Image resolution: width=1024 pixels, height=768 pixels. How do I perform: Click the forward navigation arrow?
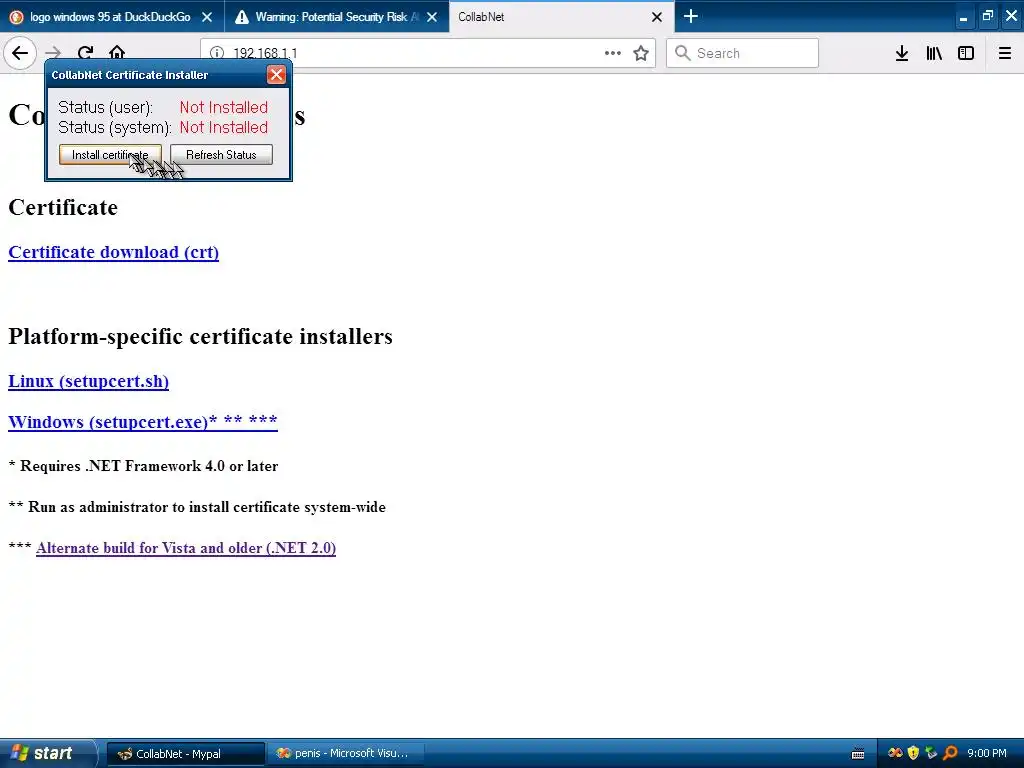tap(53, 53)
